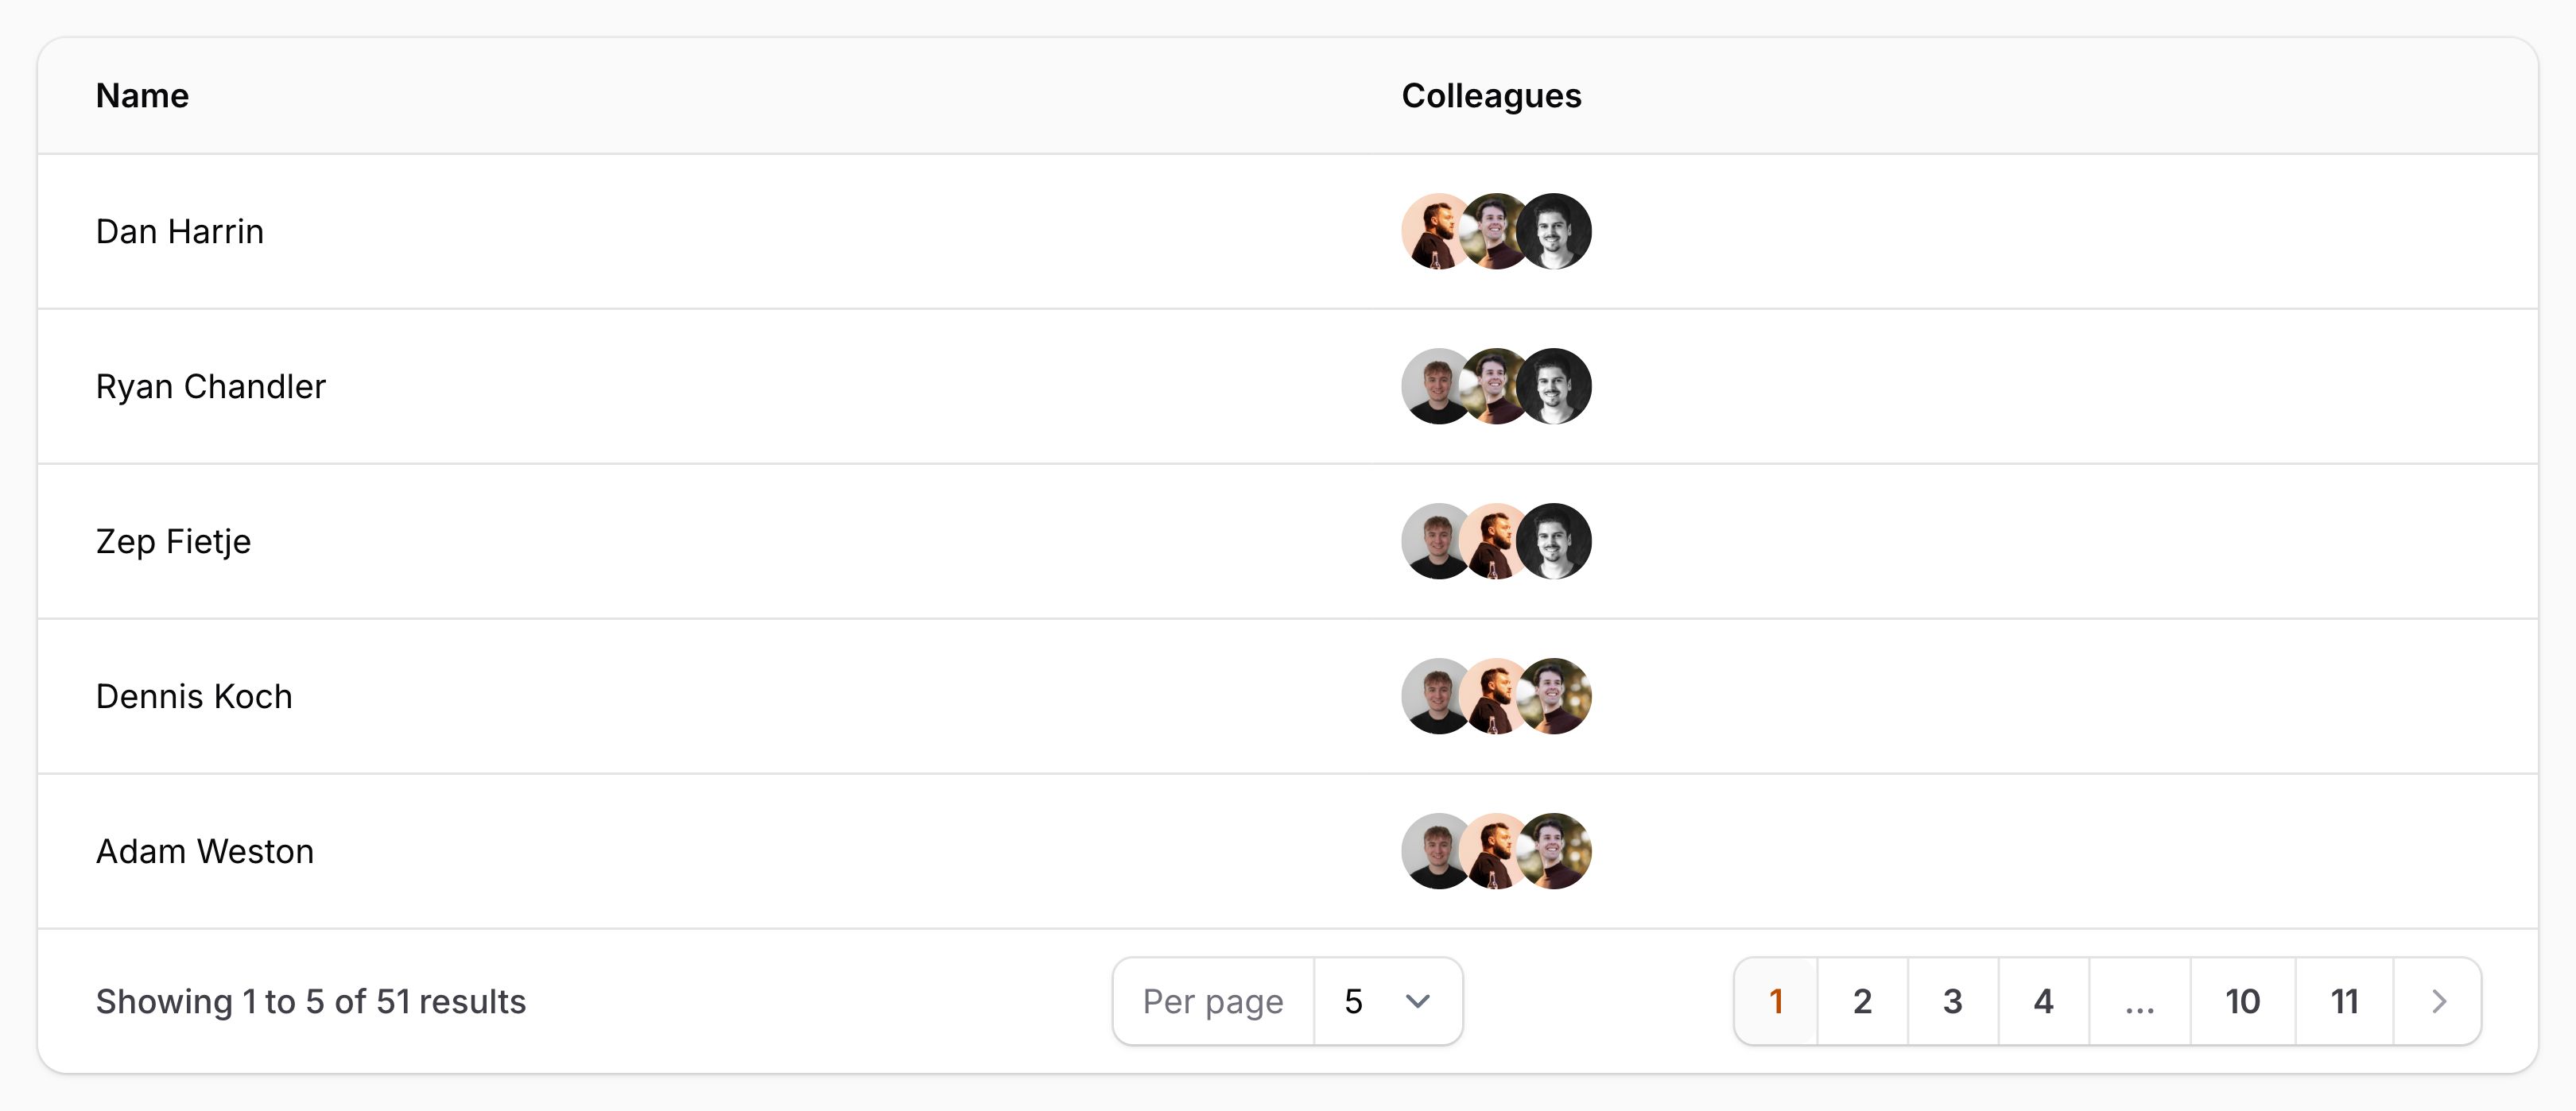The width and height of the screenshot is (2576, 1111).
Task: Go to page 3
Action: pyautogui.click(x=1952, y=1001)
